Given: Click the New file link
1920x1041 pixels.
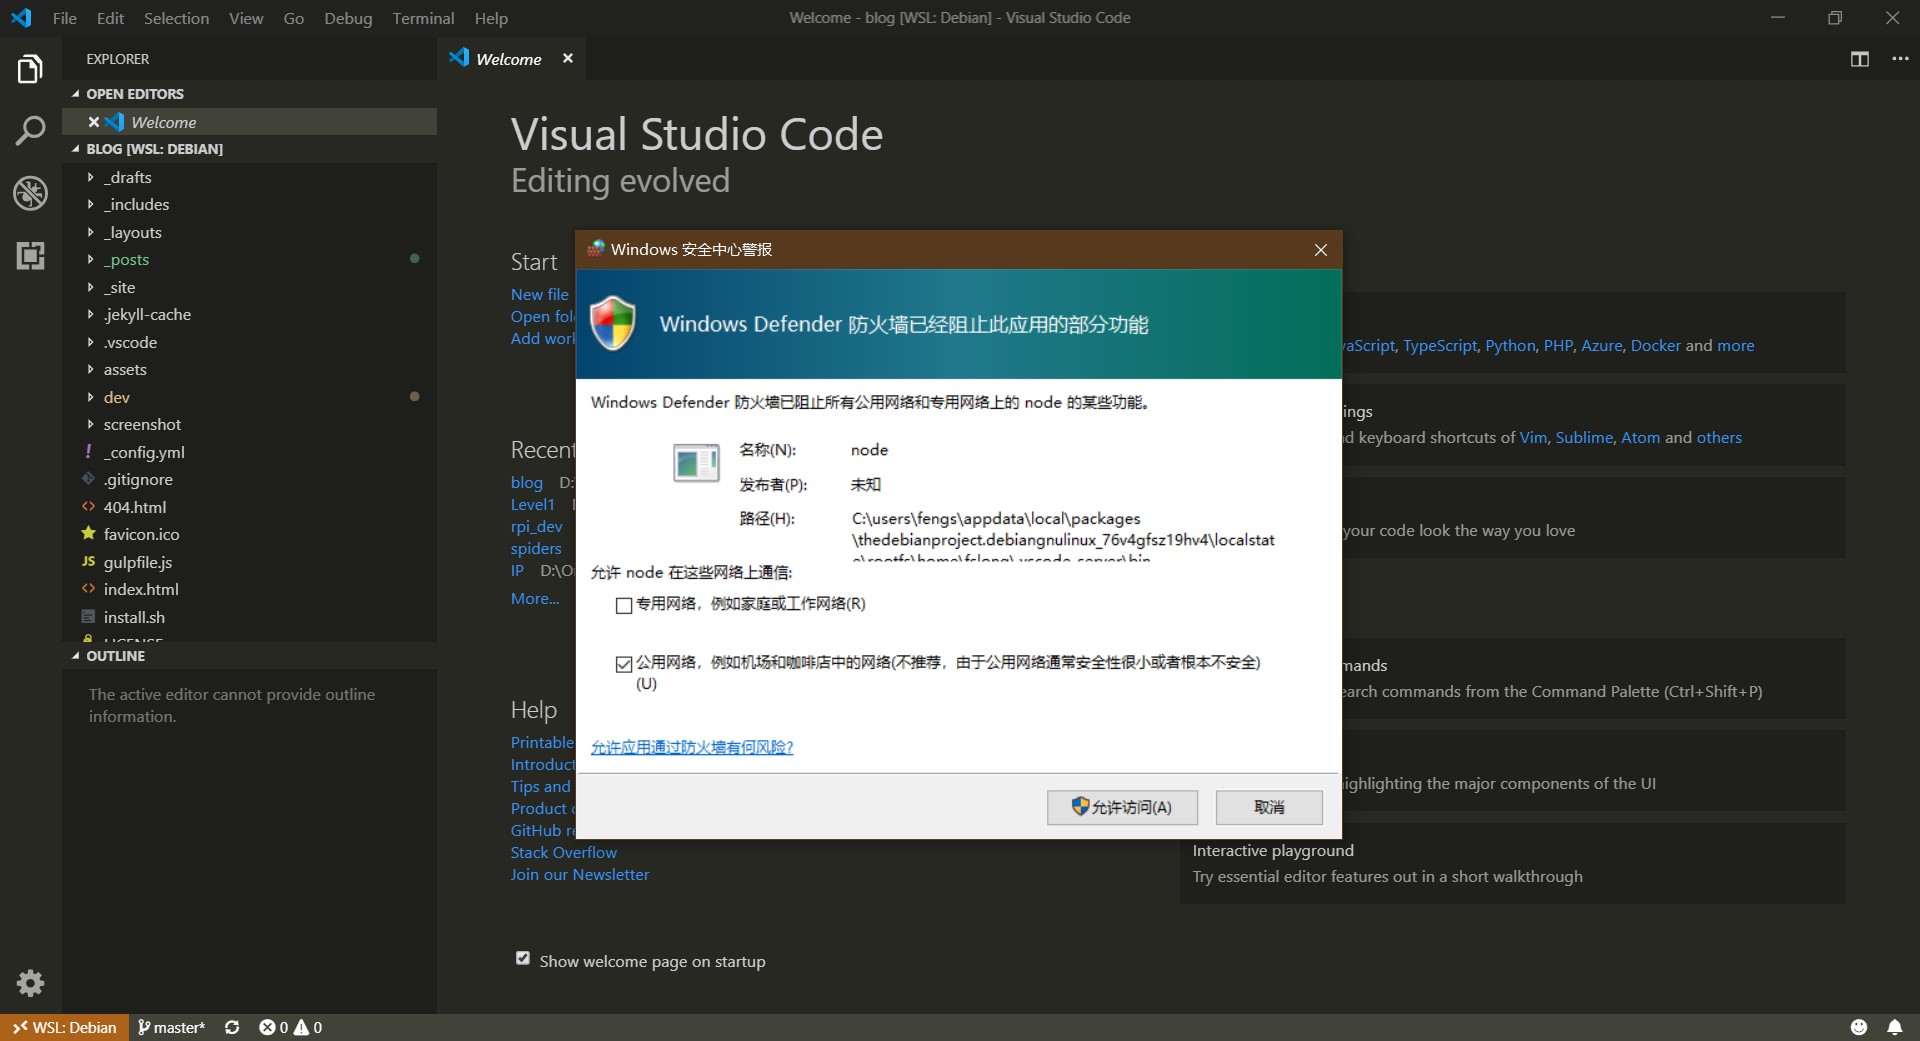Looking at the screenshot, I should (x=539, y=294).
